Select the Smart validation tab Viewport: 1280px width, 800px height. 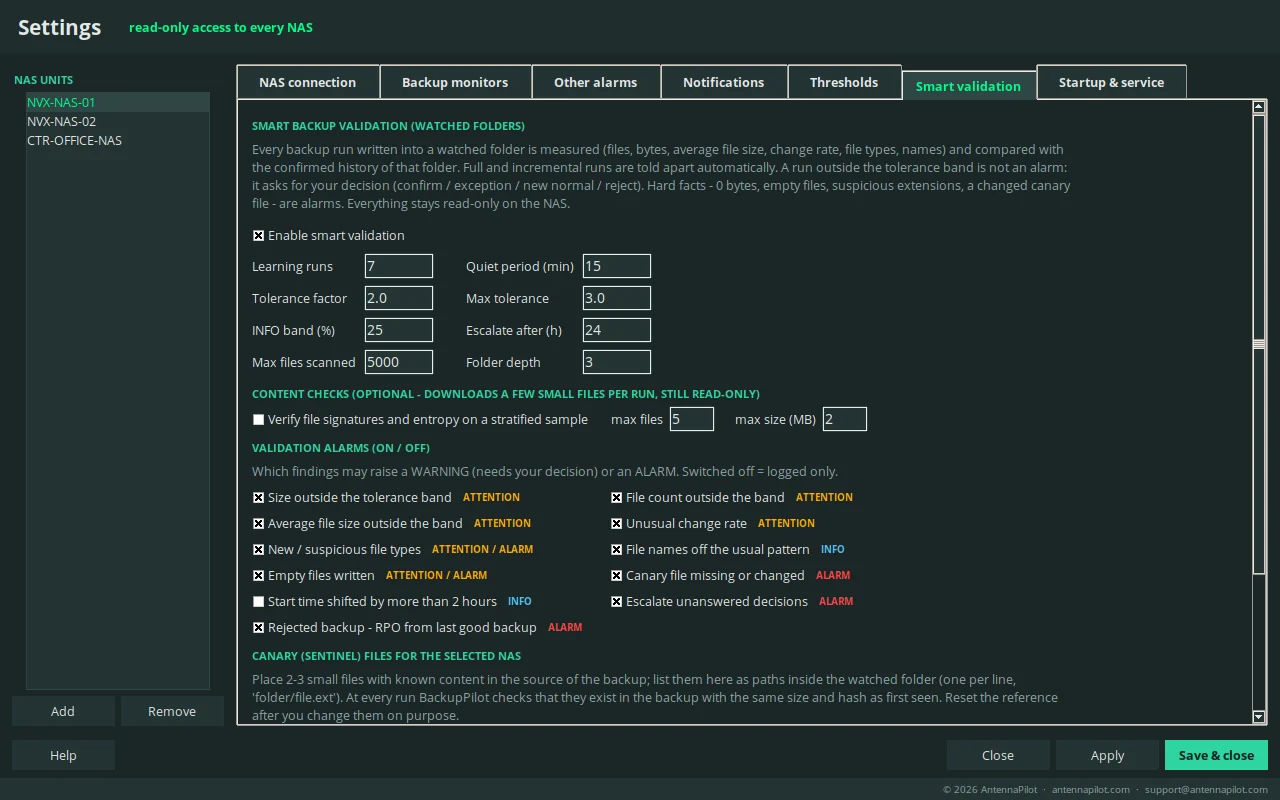[969, 85]
